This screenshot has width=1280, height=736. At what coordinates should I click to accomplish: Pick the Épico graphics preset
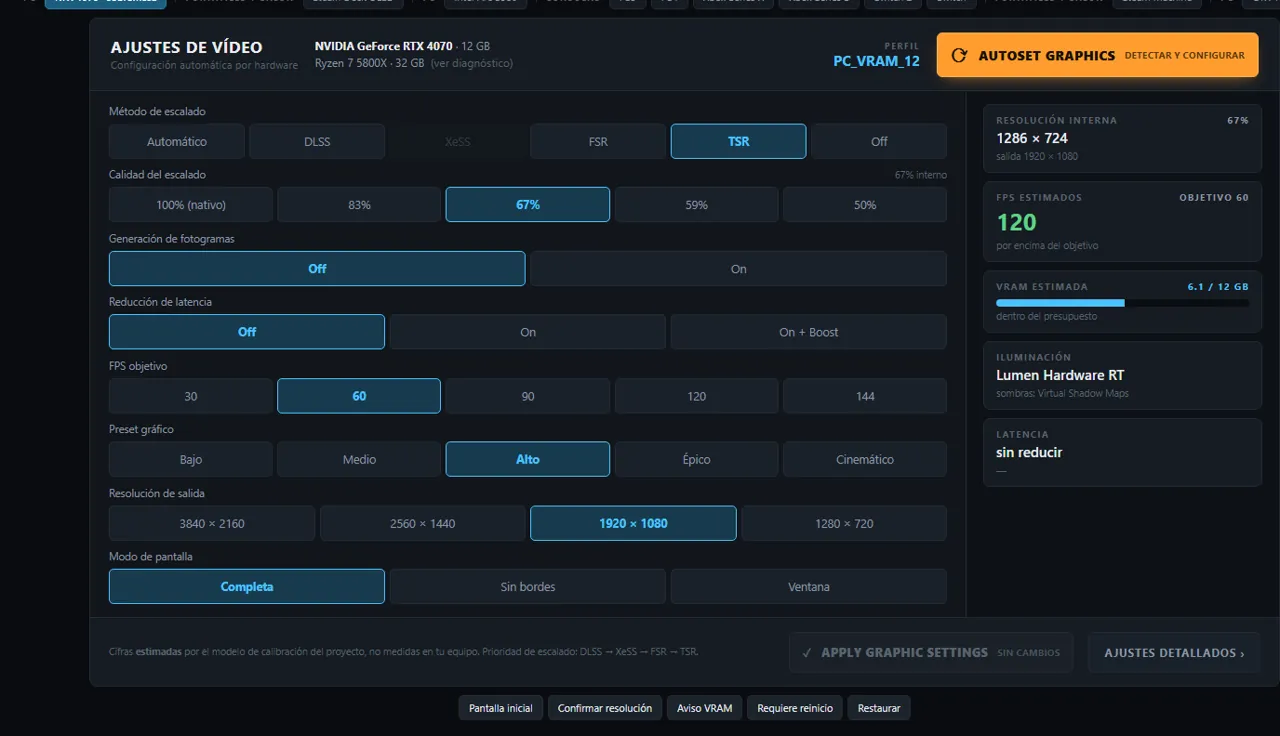pos(697,460)
